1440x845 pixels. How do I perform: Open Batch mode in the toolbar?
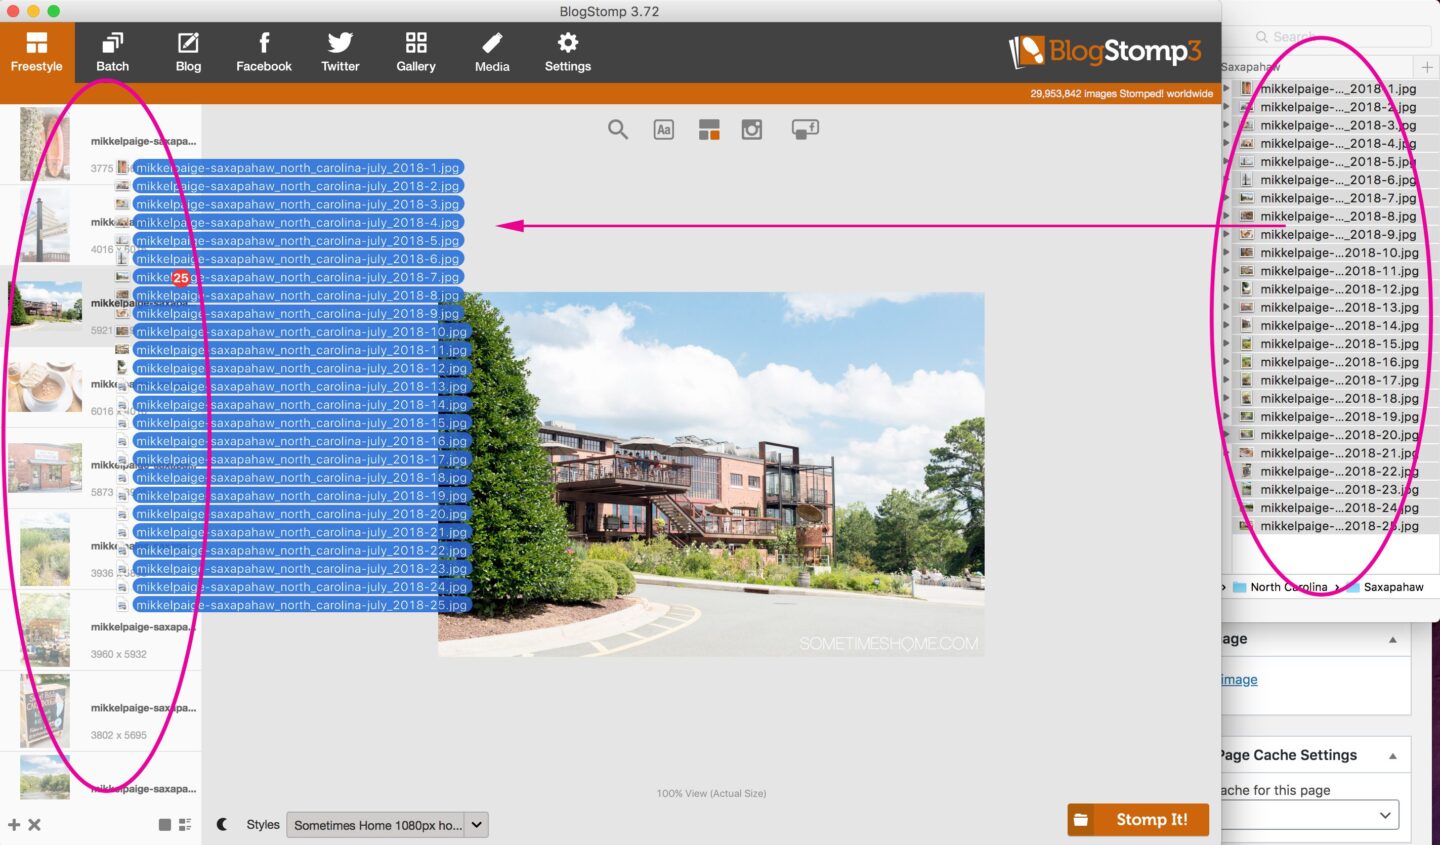coord(112,50)
